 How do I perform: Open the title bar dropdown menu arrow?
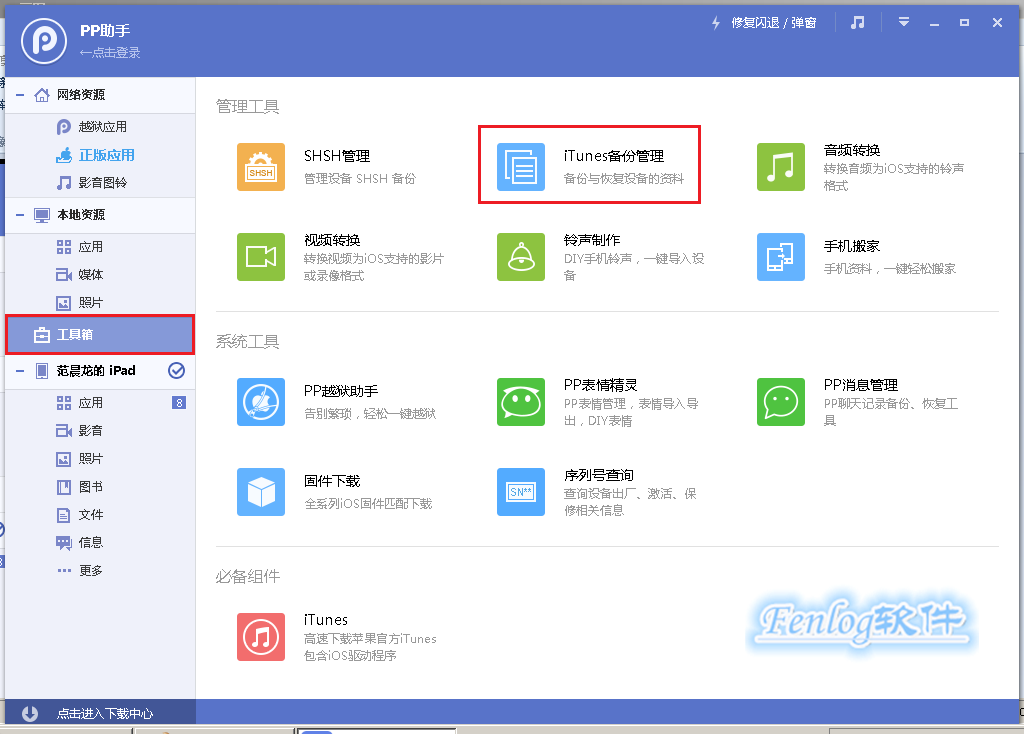(x=904, y=22)
